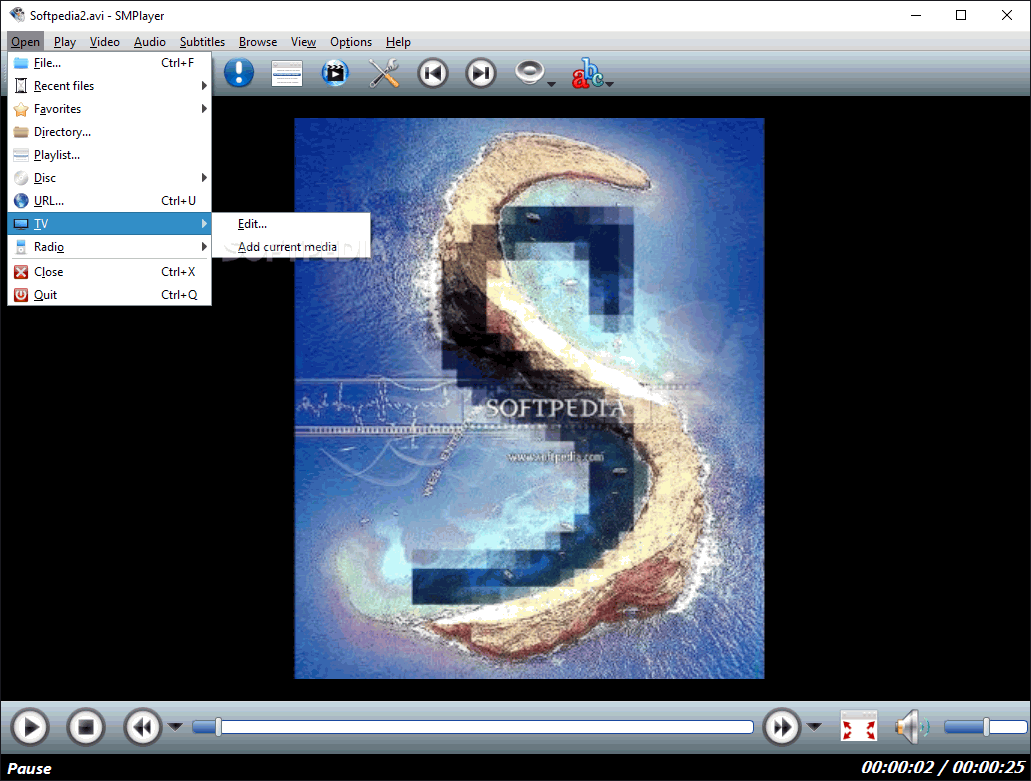Screen dimensions: 1031x781
Task: Rewind using the rewind button
Action: [143, 727]
